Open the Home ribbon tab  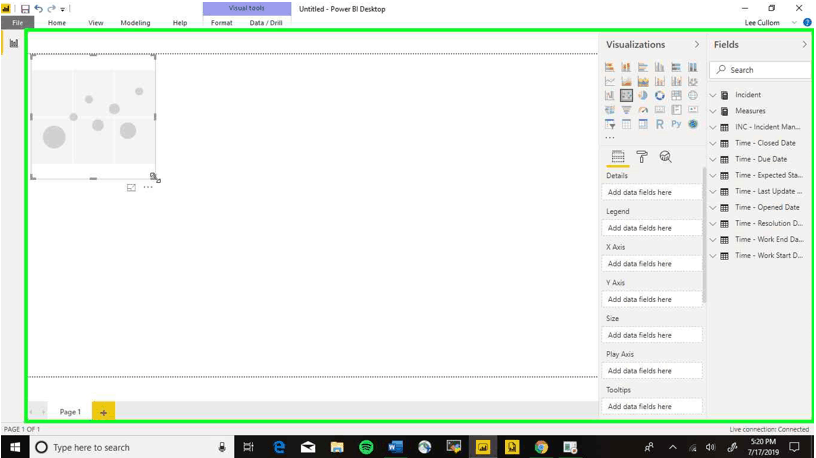(x=57, y=22)
